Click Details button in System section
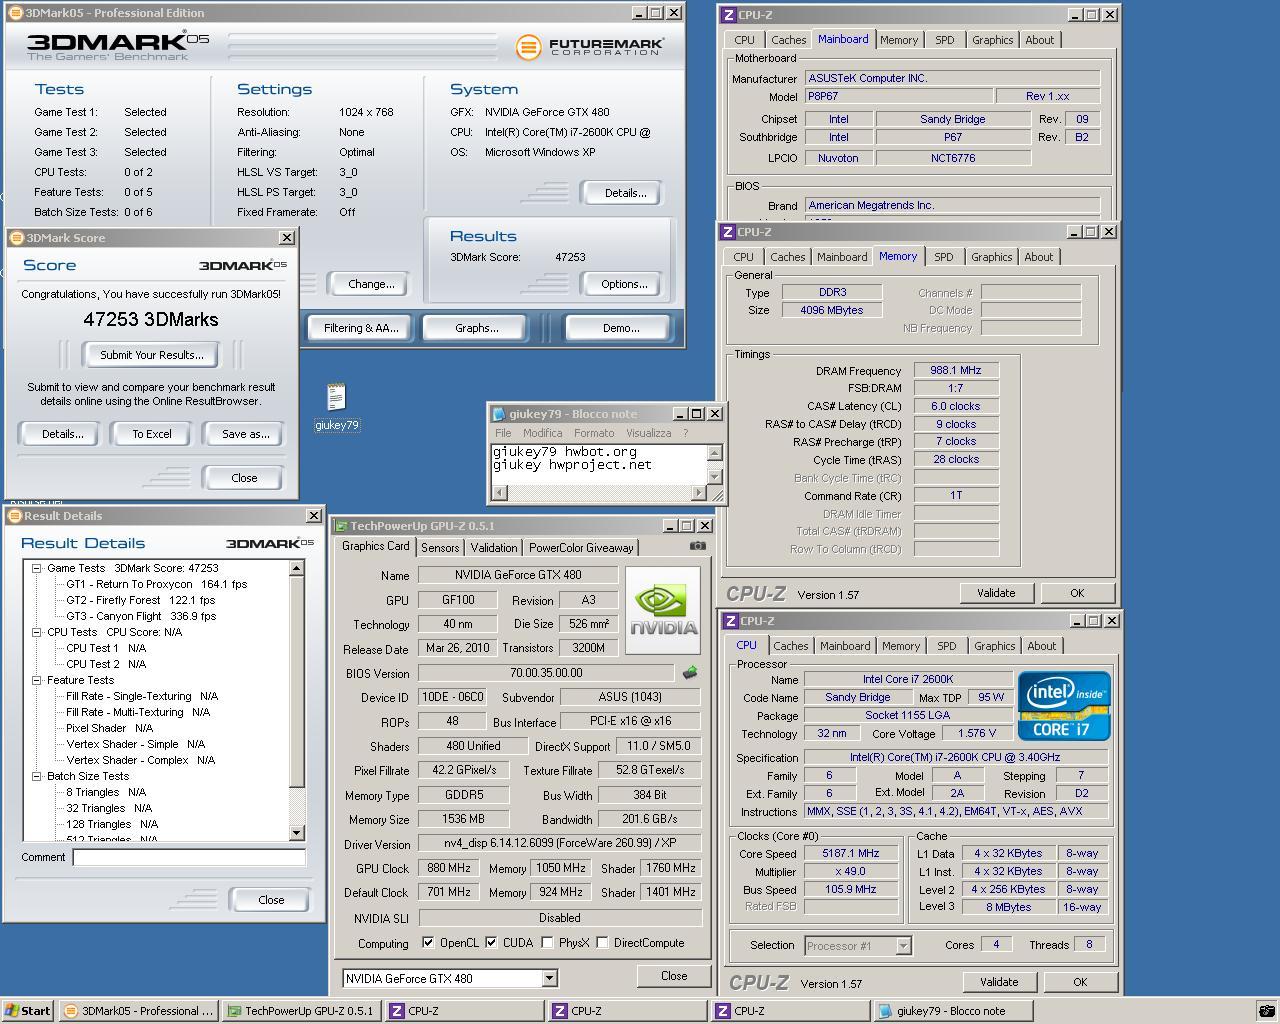 click(x=625, y=193)
